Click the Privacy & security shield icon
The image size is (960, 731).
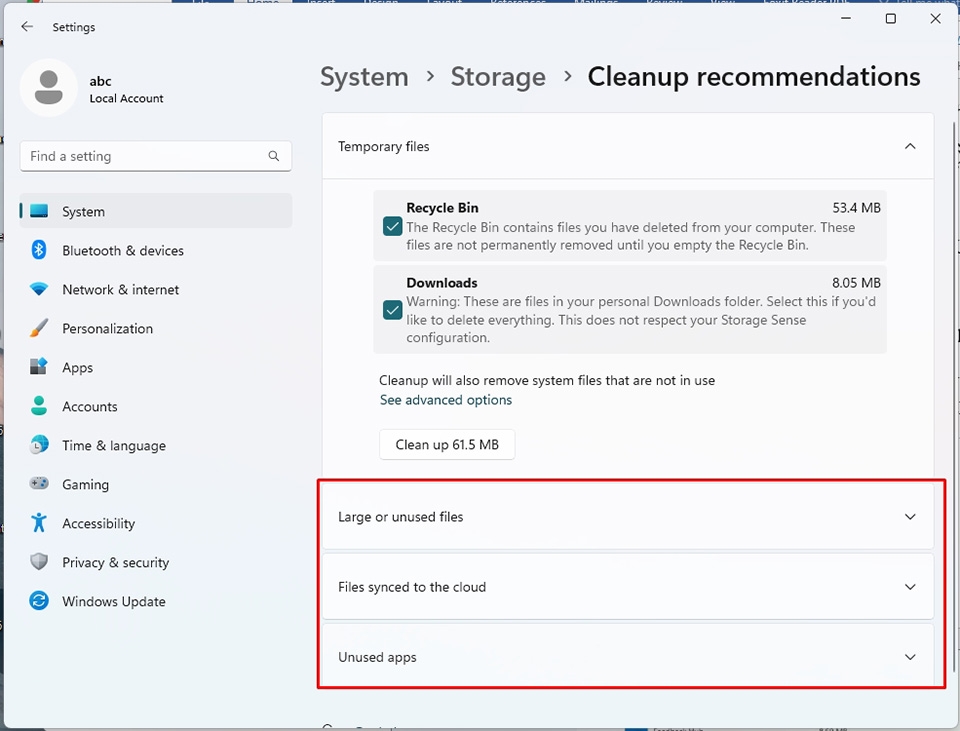(x=39, y=562)
